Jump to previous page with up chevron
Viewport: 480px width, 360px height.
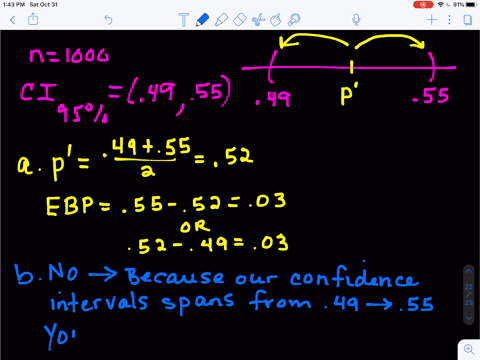[x=469, y=271]
